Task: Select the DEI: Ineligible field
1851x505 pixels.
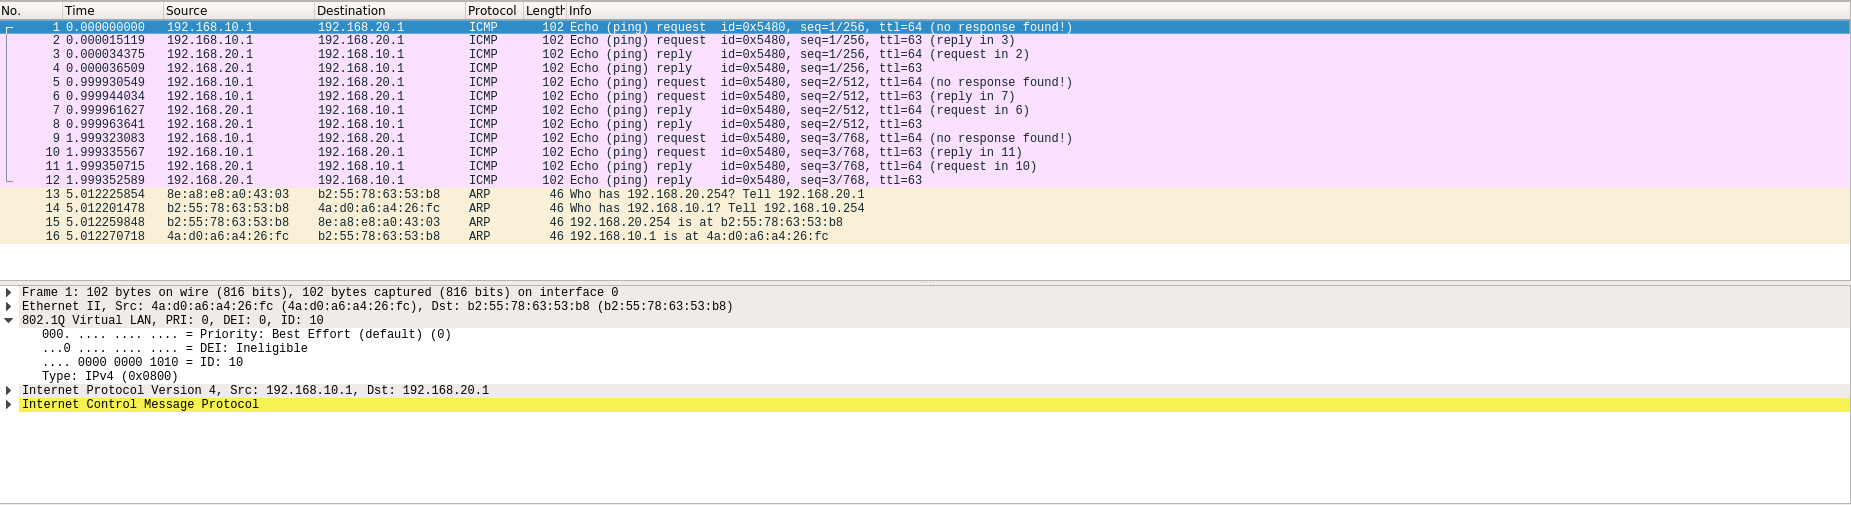Action: (x=174, y=349)
